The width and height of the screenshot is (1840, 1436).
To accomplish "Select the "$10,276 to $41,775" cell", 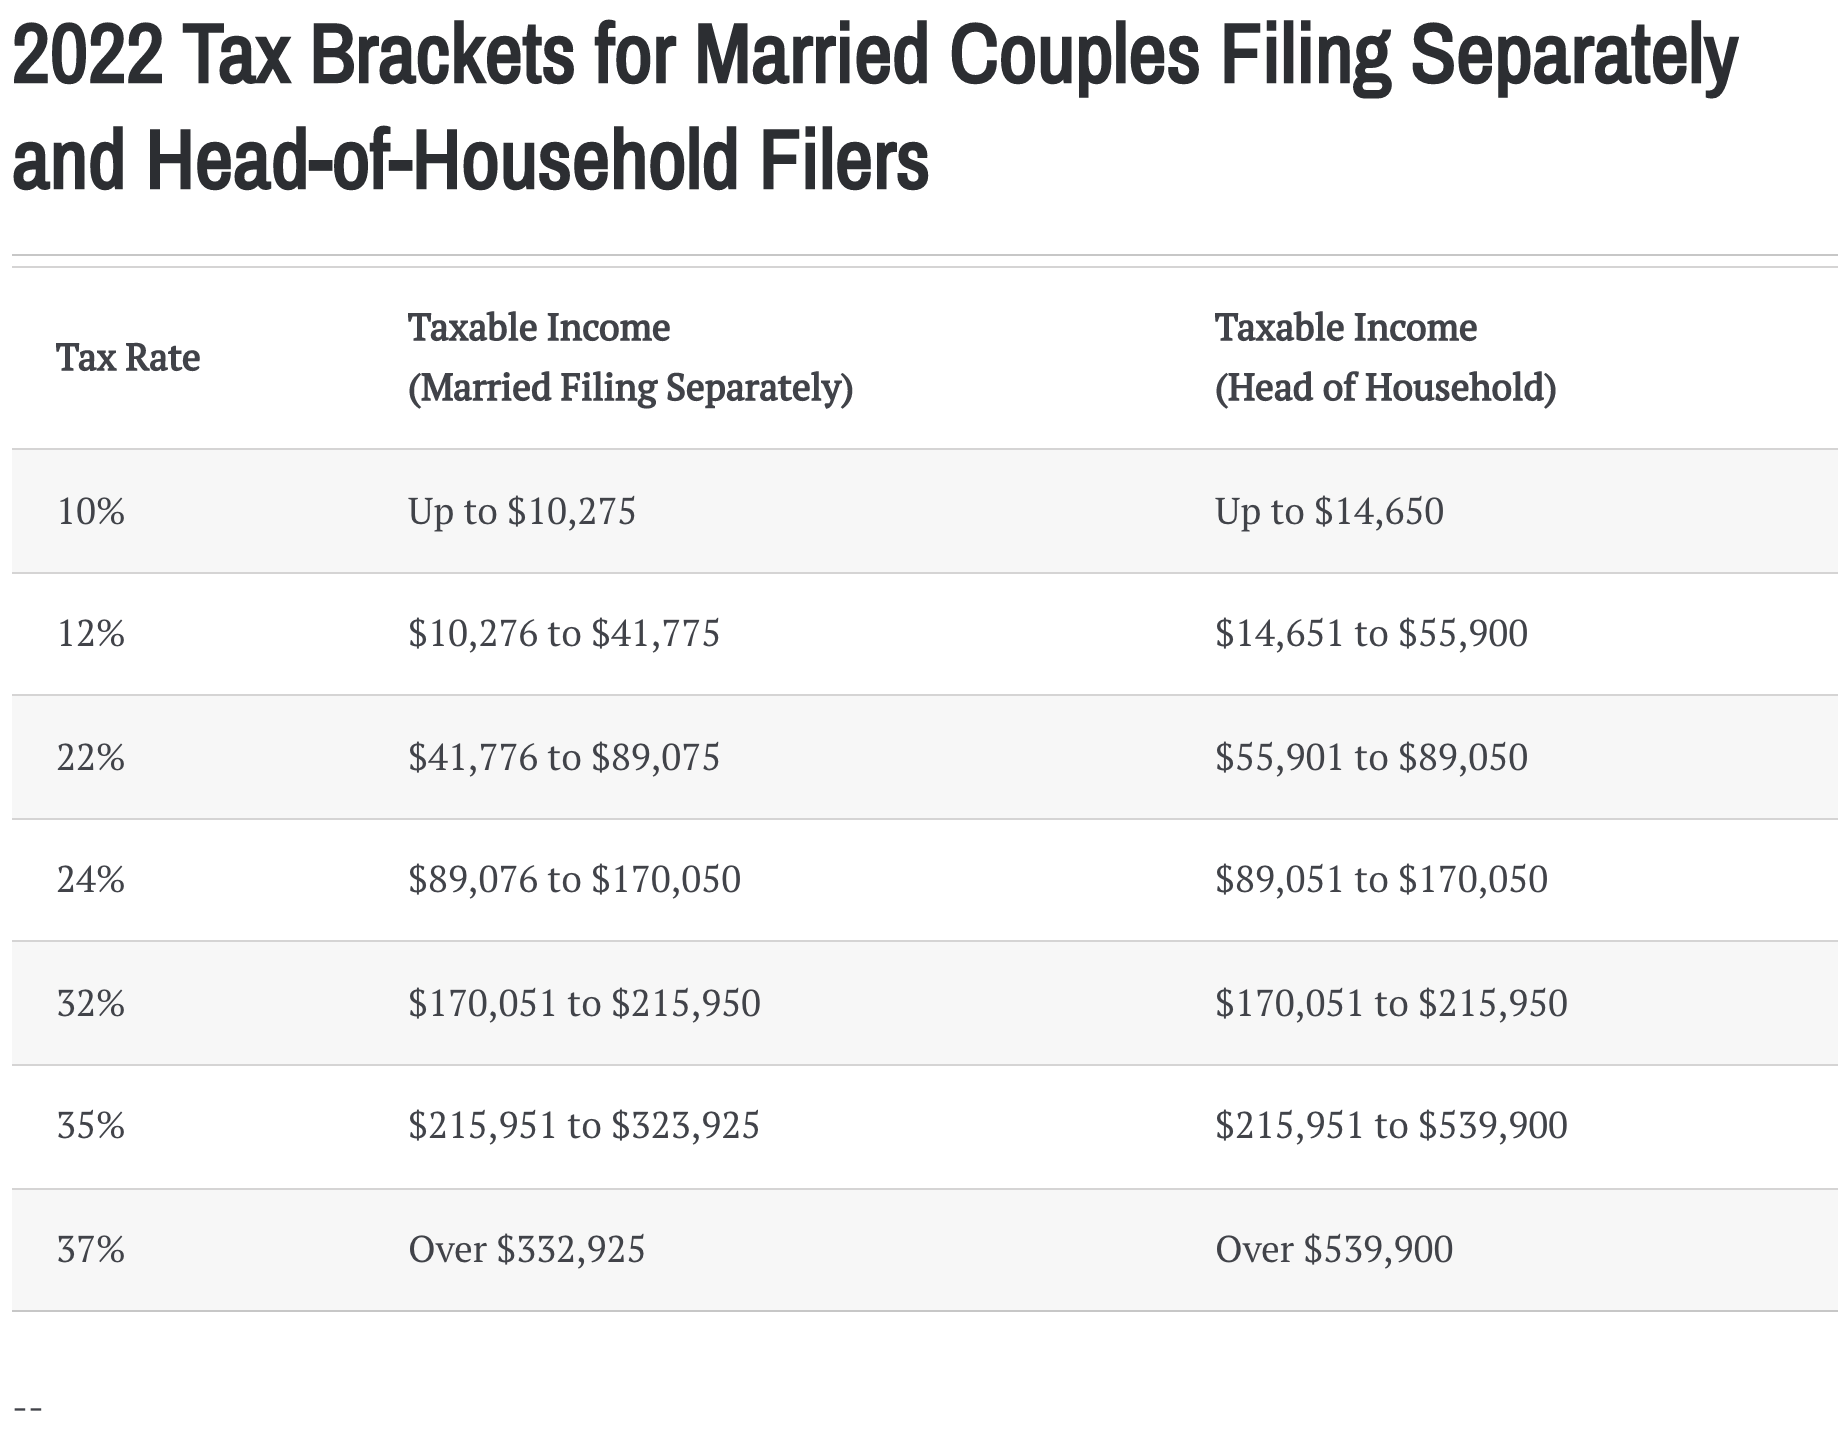I will [564, 634].
